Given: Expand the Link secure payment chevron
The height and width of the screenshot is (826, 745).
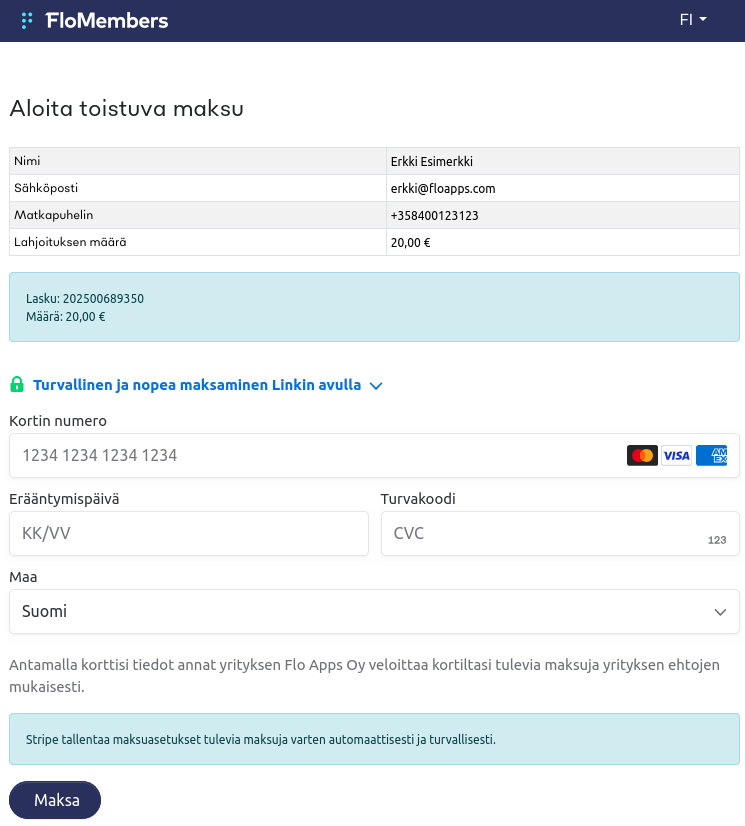Looking at the screenshot, I should (x=376, y=386).
